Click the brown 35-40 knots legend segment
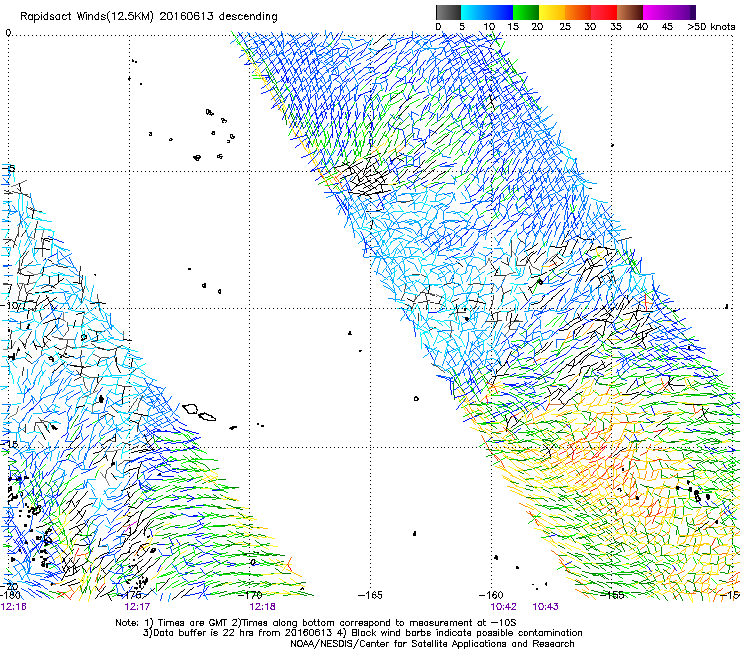 630,12
